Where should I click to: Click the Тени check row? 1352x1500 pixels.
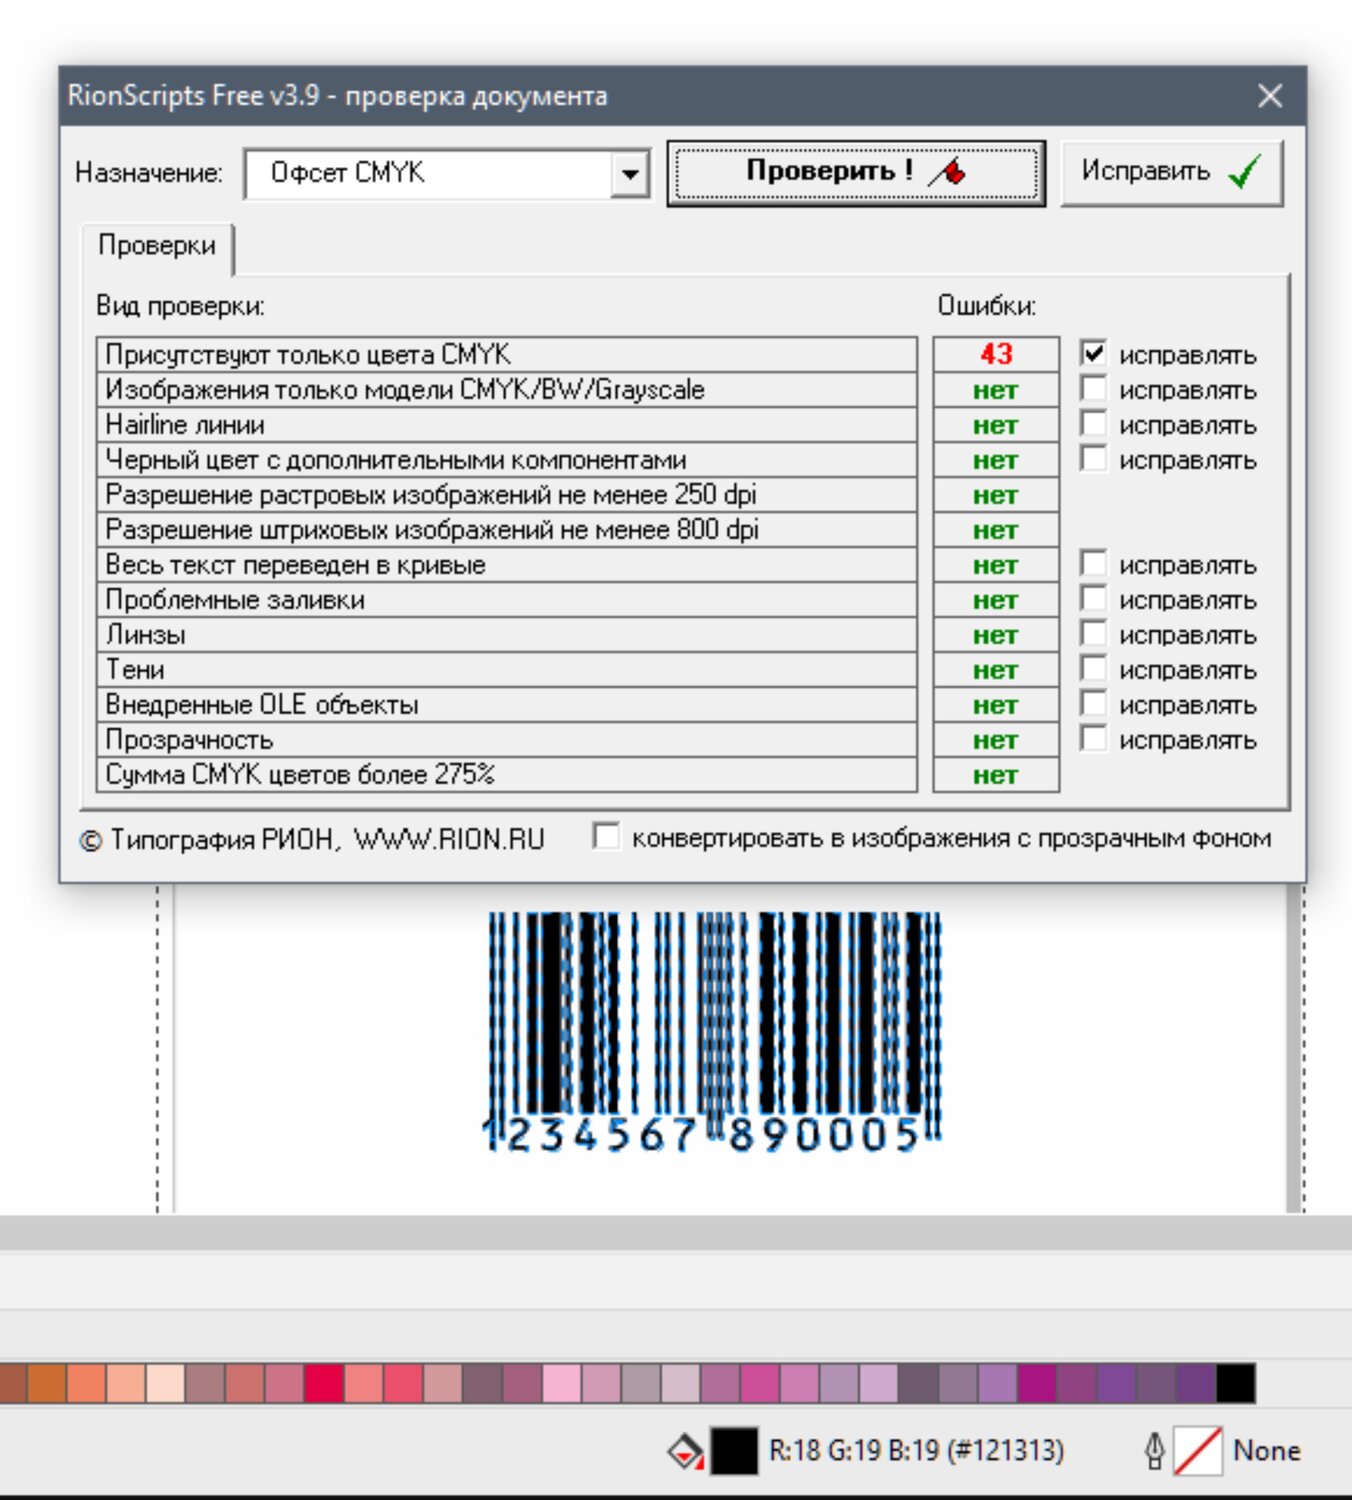tap(507, 670)
